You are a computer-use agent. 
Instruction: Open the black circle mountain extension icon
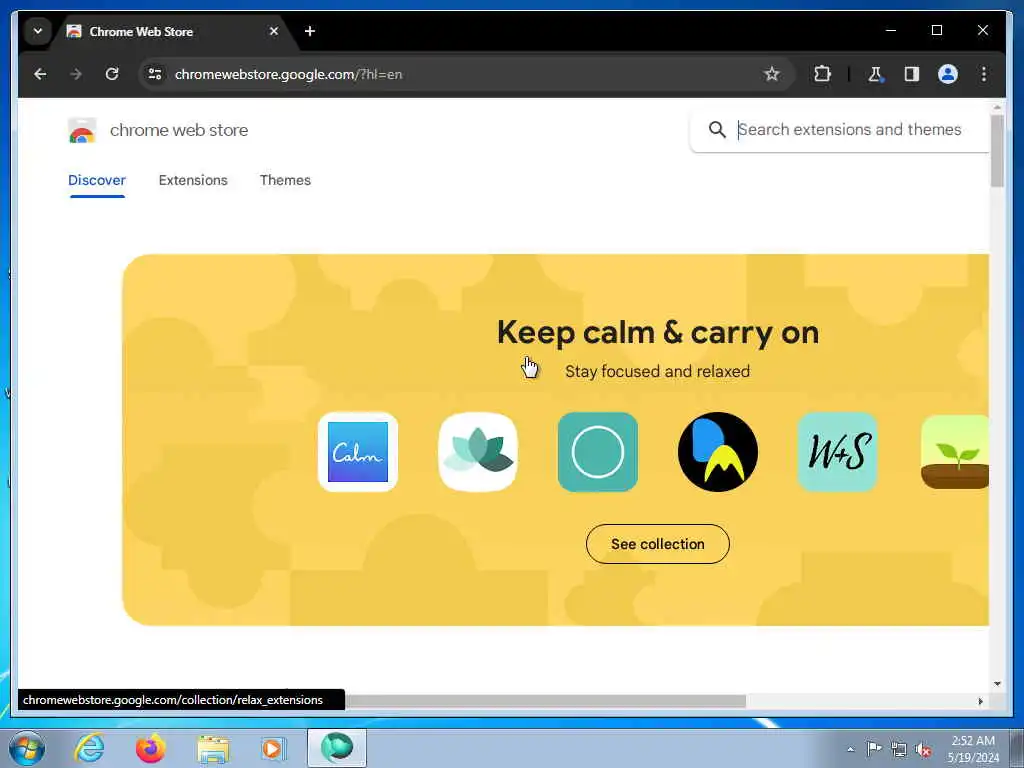coord(718,452)
